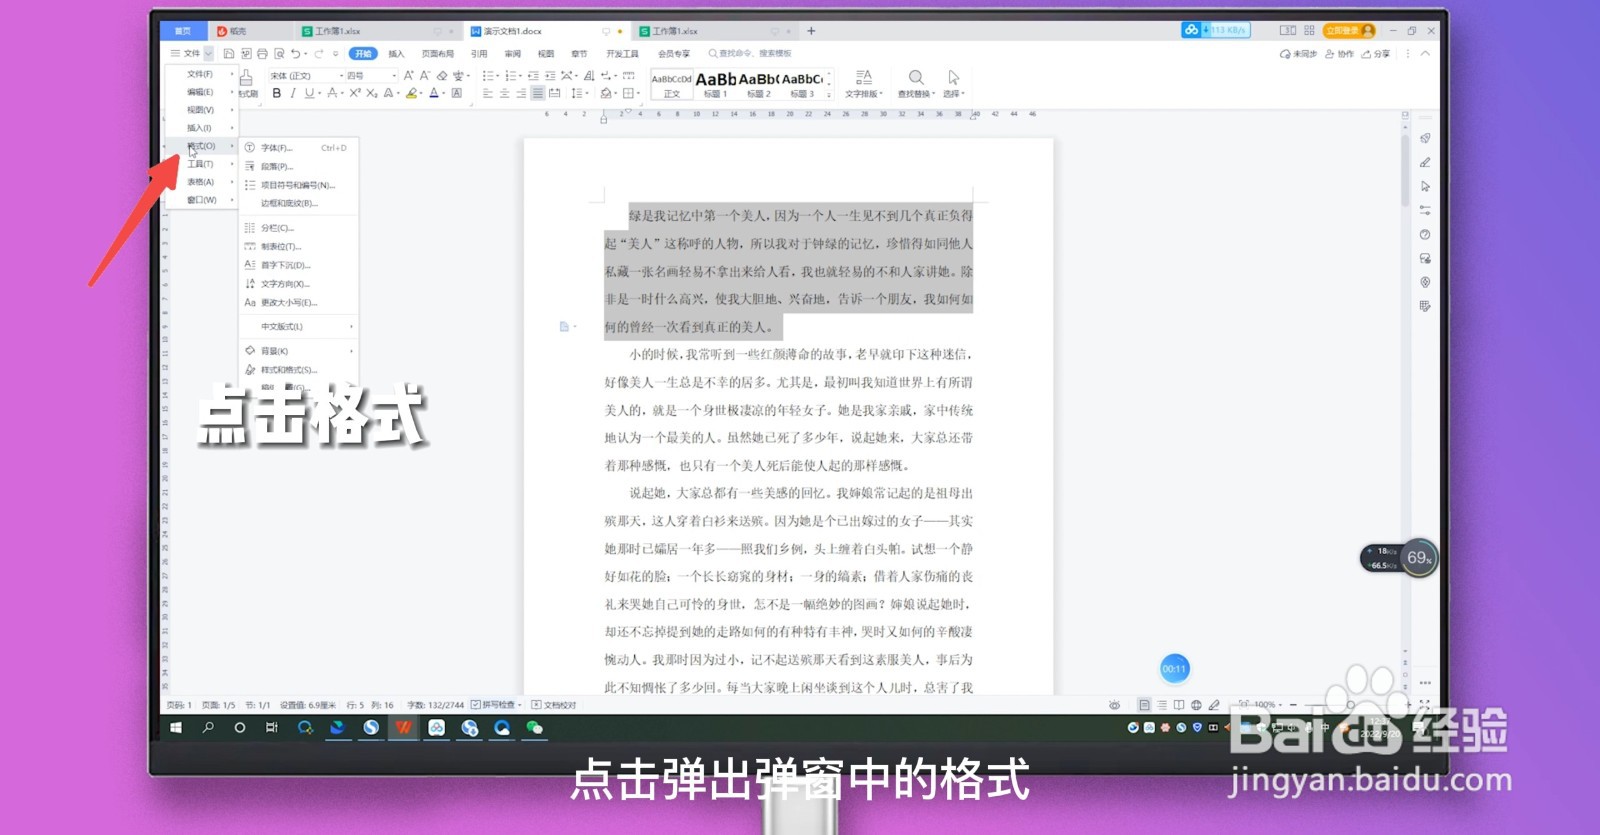1600x835 pixels.
Task: Click 分享 share button
Action: pos(1376,54)
